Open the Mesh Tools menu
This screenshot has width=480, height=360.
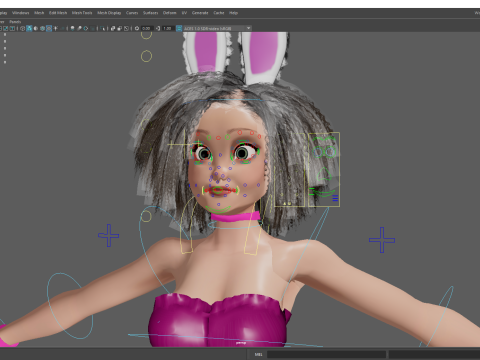(x=82, y=13)
